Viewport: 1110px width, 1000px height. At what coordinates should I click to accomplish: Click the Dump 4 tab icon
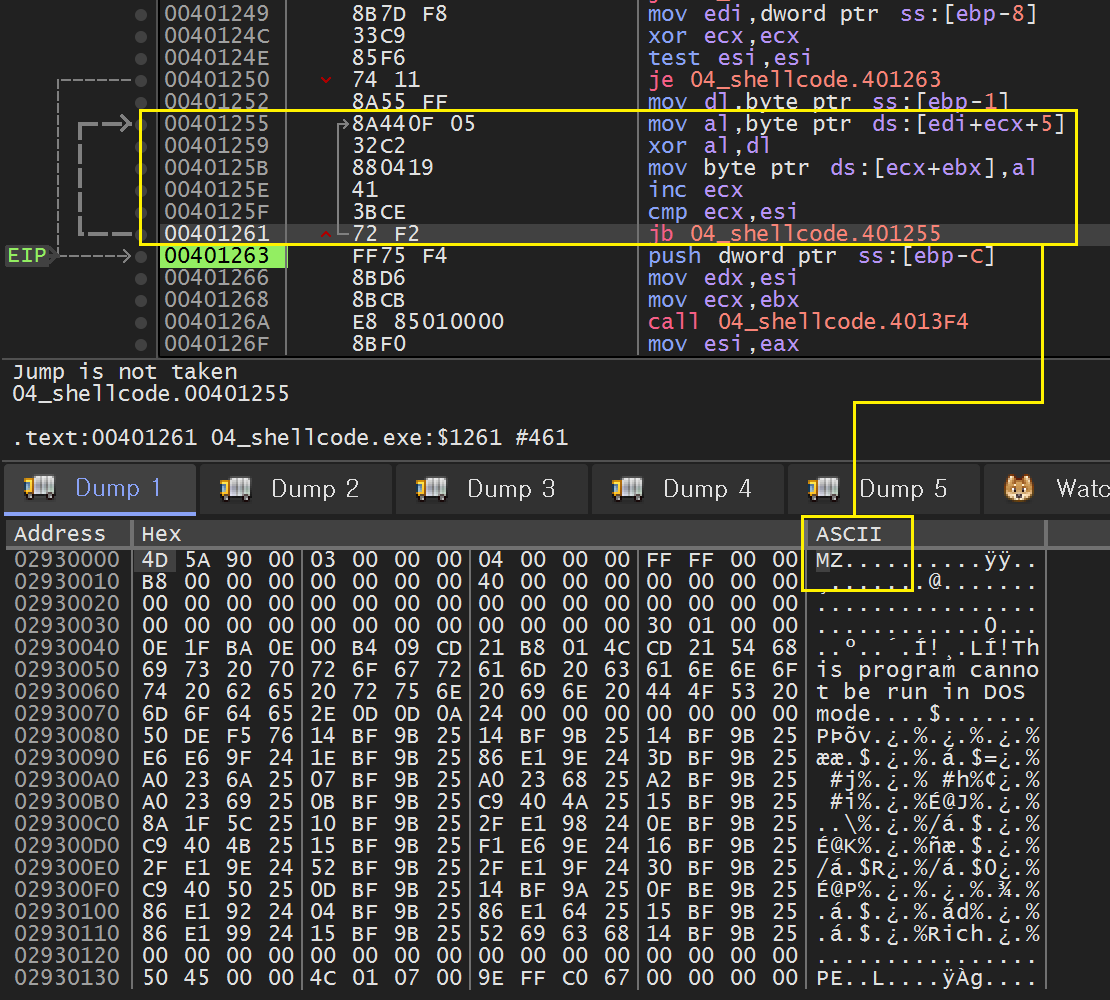click(627, 488)
